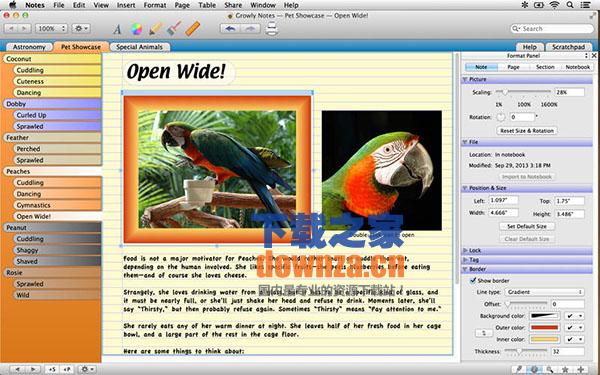Add a page with +P button
600x375 pixels.
[x=67, y=369]
